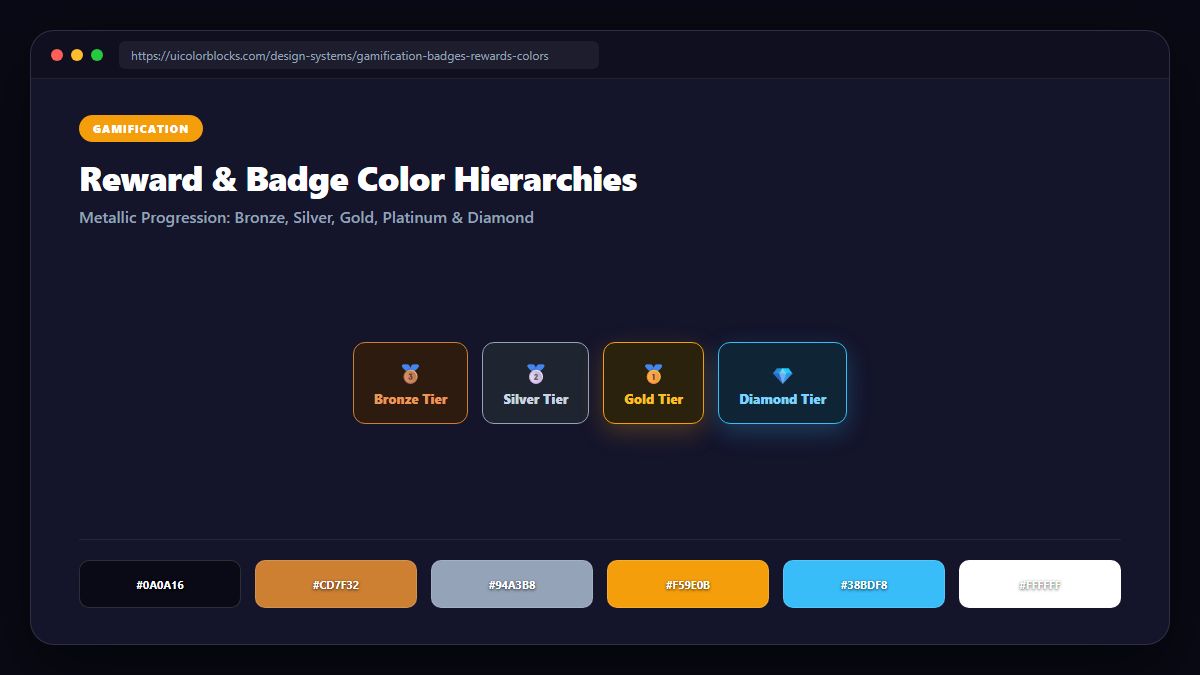Pick the #94A3B8 silver swatch
The height and width of the screenshot is (675, 1200).
click(512, 584)
